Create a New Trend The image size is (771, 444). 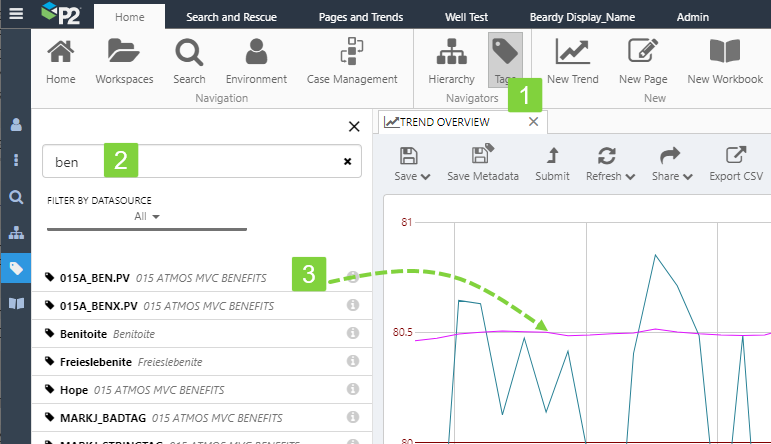pyautogui.click(x=572, y=61)
